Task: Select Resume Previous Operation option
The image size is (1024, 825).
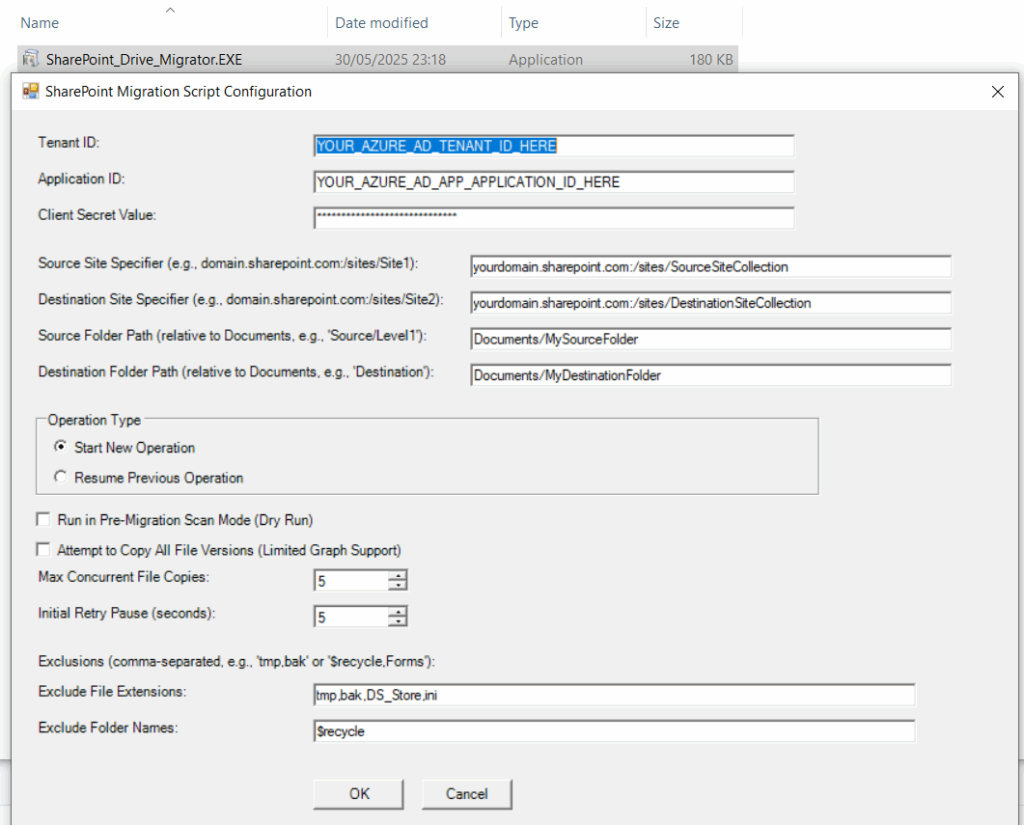Action: coord(62,478)
